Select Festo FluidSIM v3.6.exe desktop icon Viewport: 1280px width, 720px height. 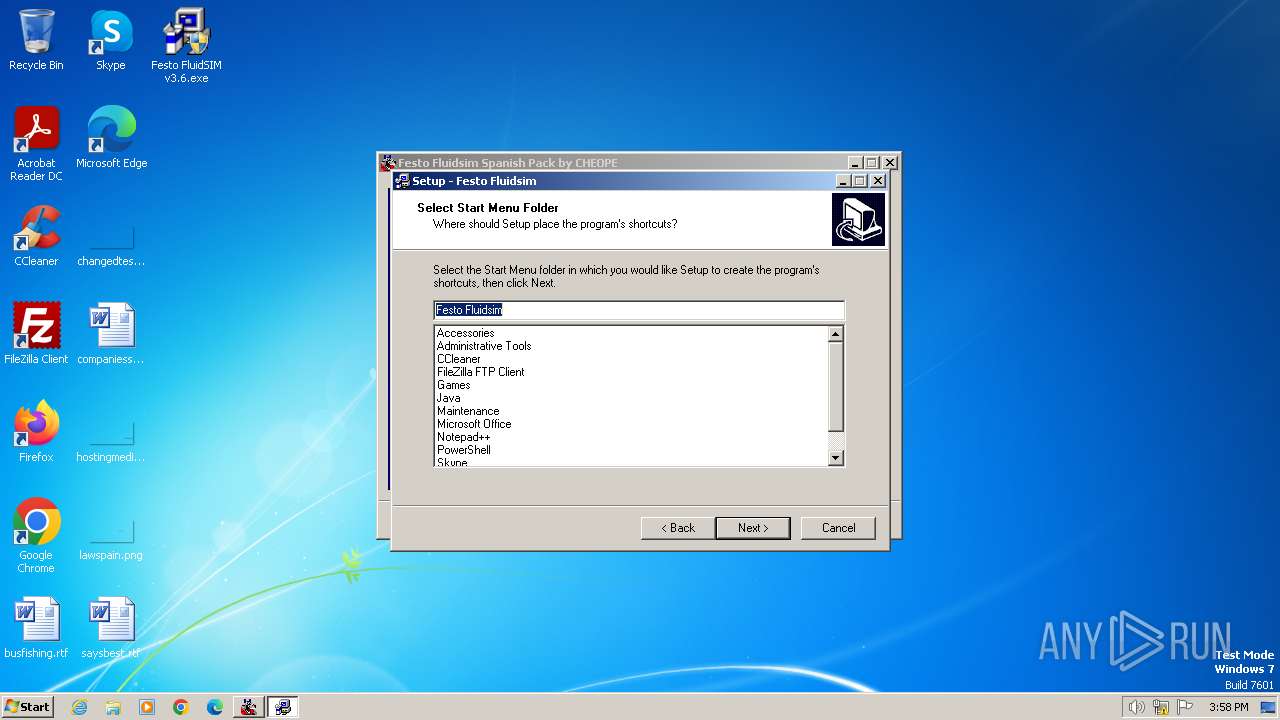click(x=186, y=45)
